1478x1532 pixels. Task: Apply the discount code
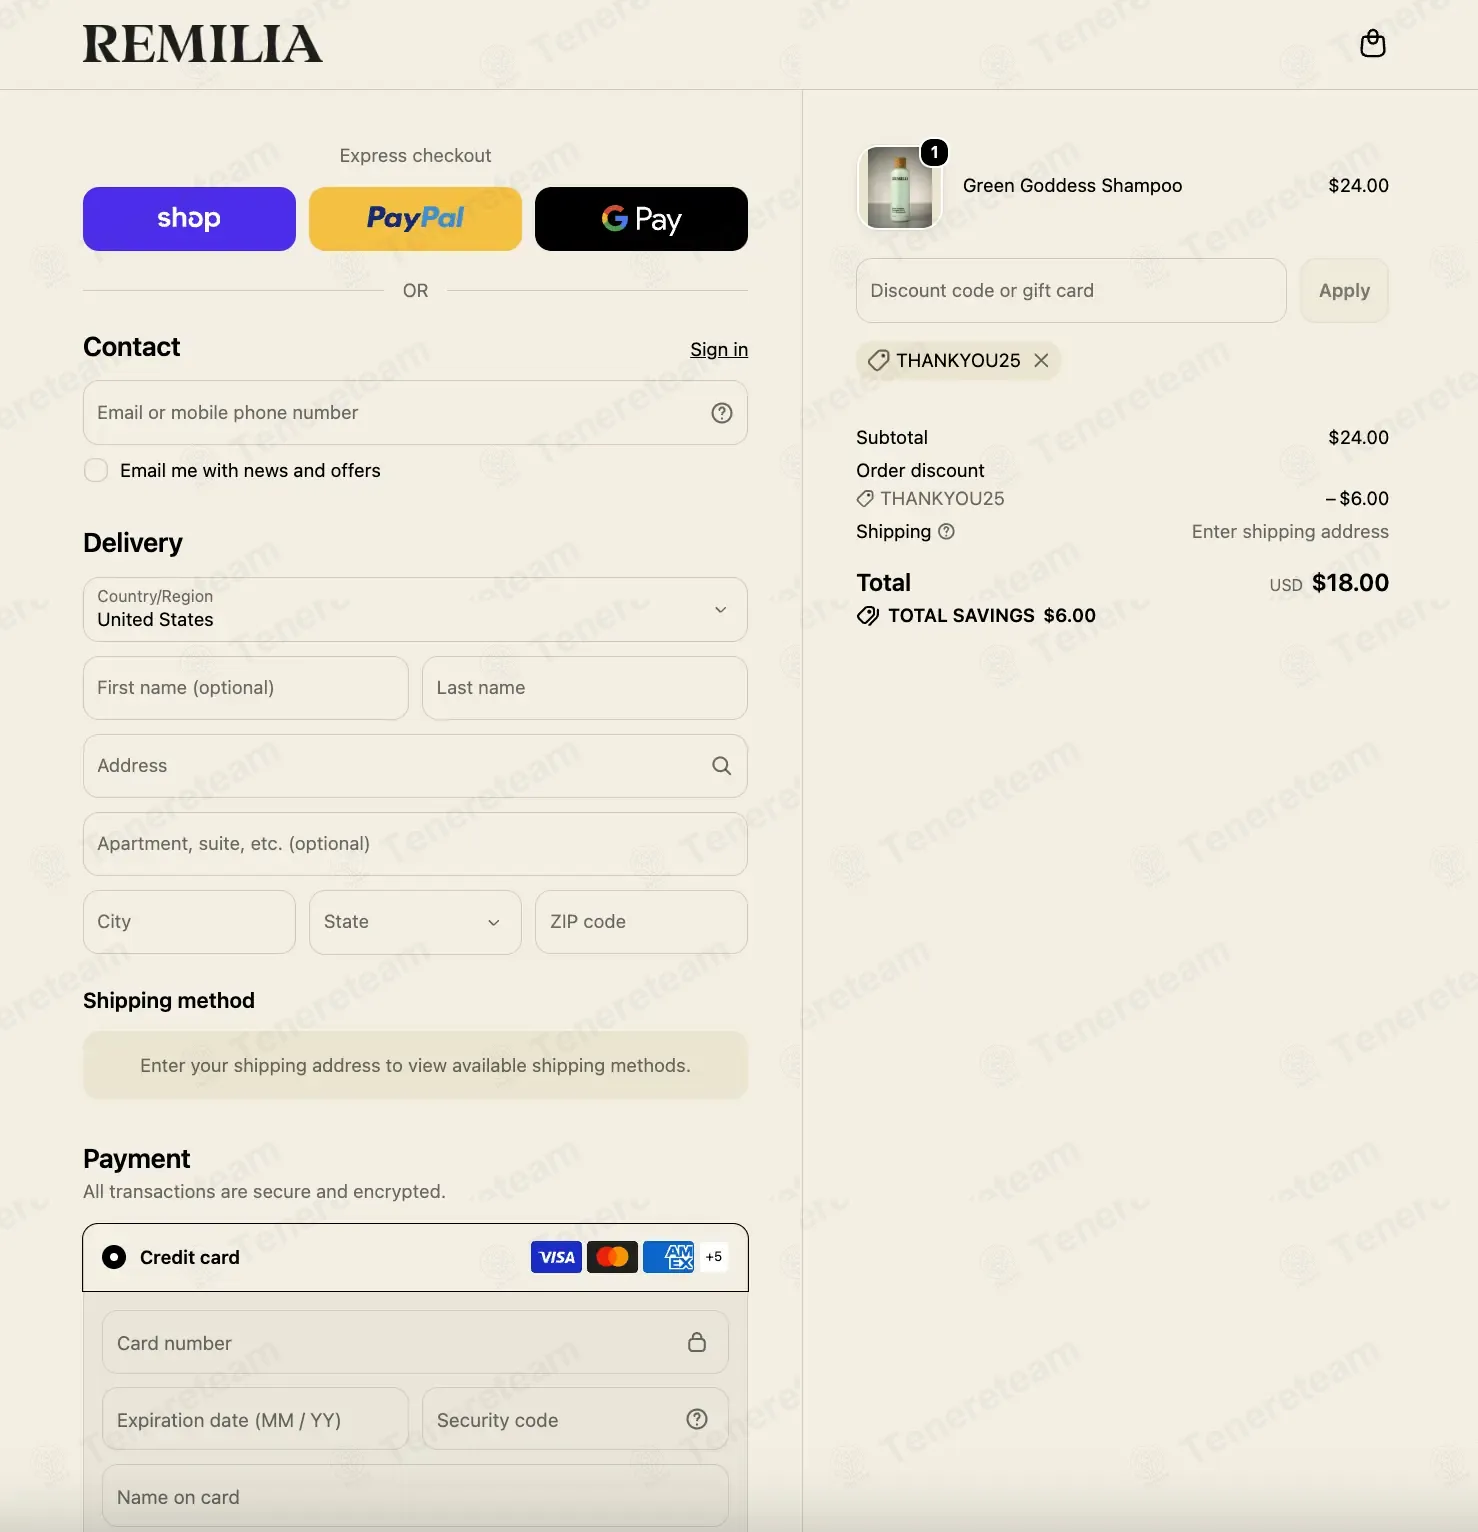(x=1344, y=291)
